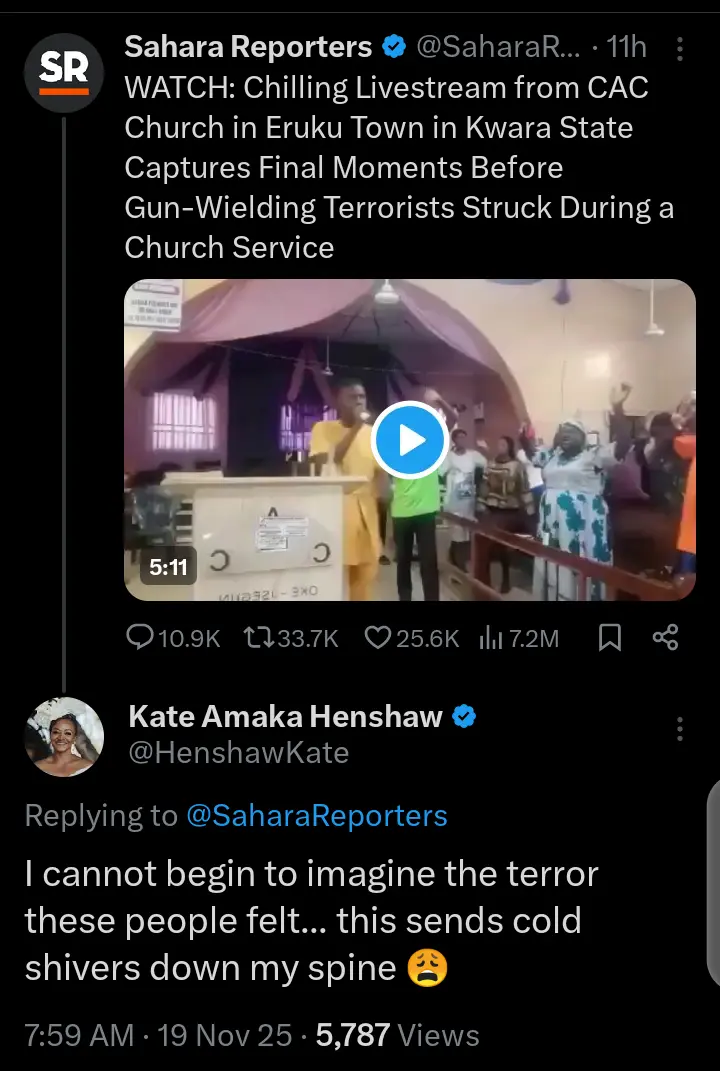Like the Sahara Reporters tweet
Viewport: 720px width, 1071px height.
pos(376,638)
